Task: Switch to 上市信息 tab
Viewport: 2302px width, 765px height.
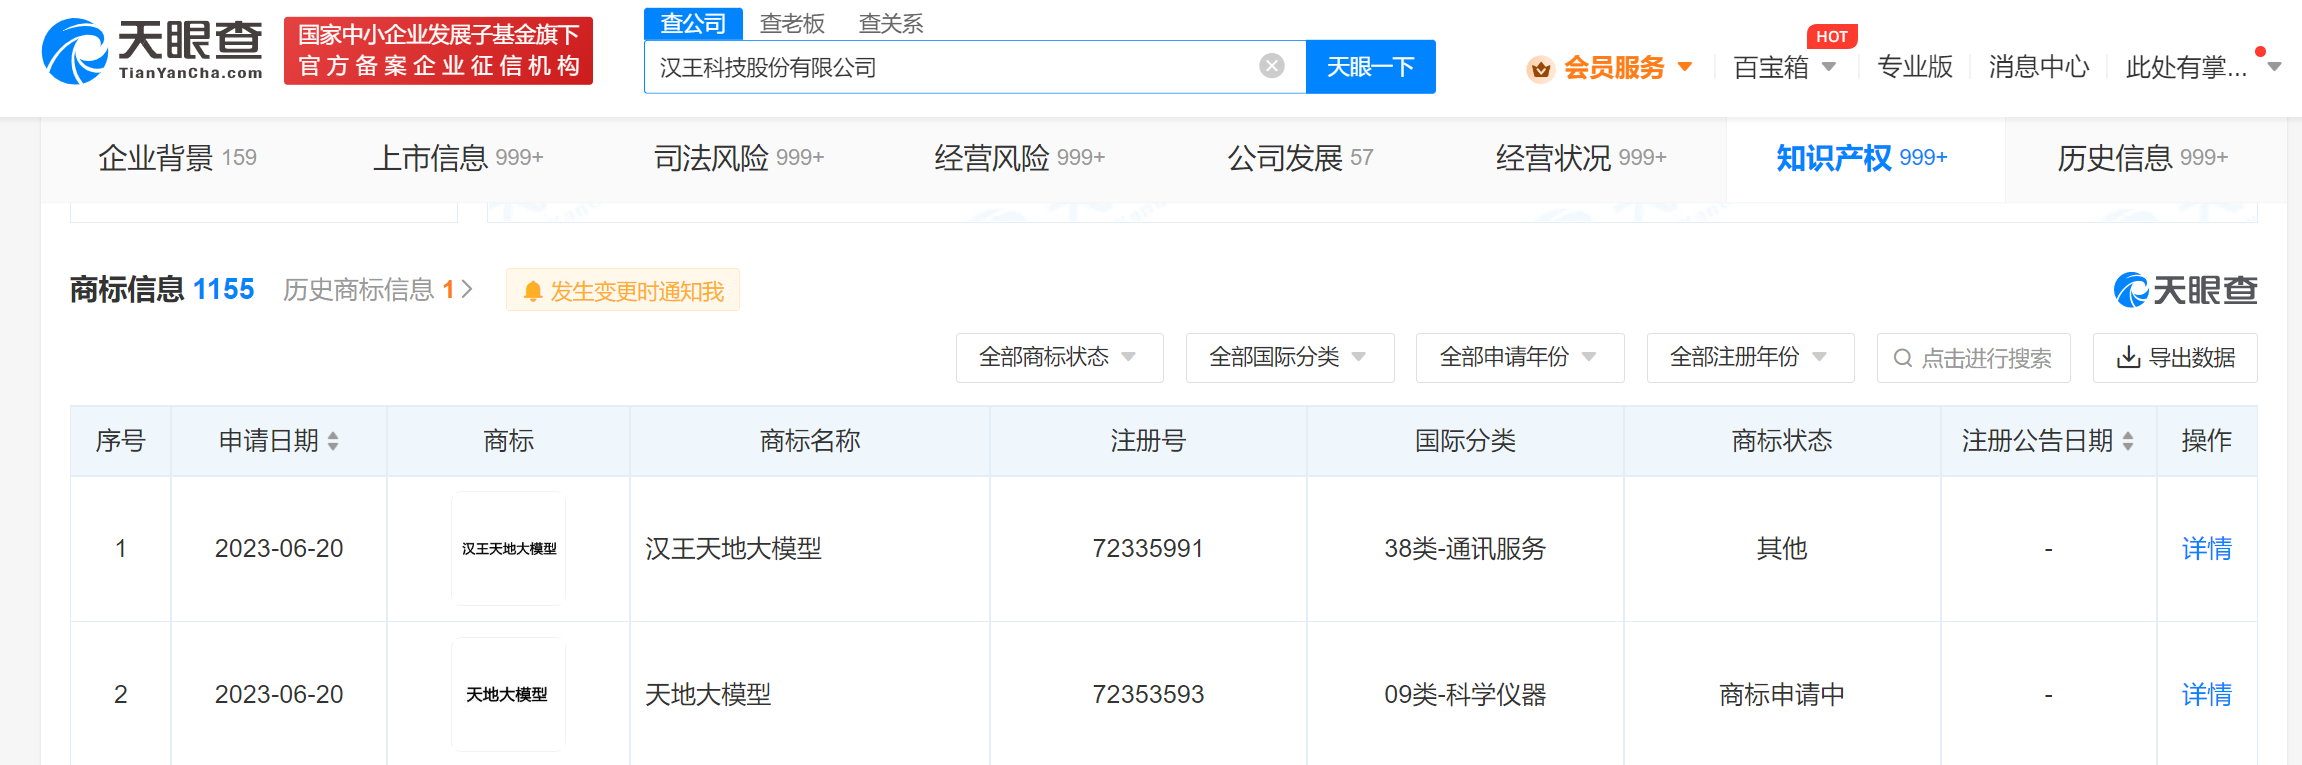Action: click(x=458, y=157)
